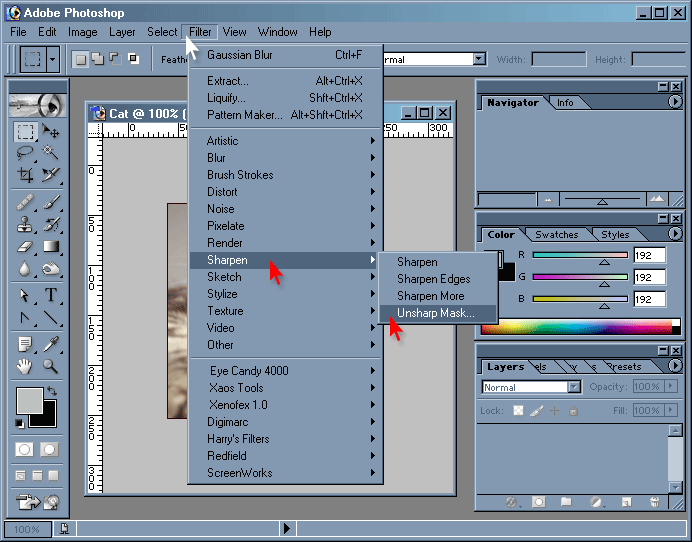
Task: Select the Brush tool
Action: point(50,203)
